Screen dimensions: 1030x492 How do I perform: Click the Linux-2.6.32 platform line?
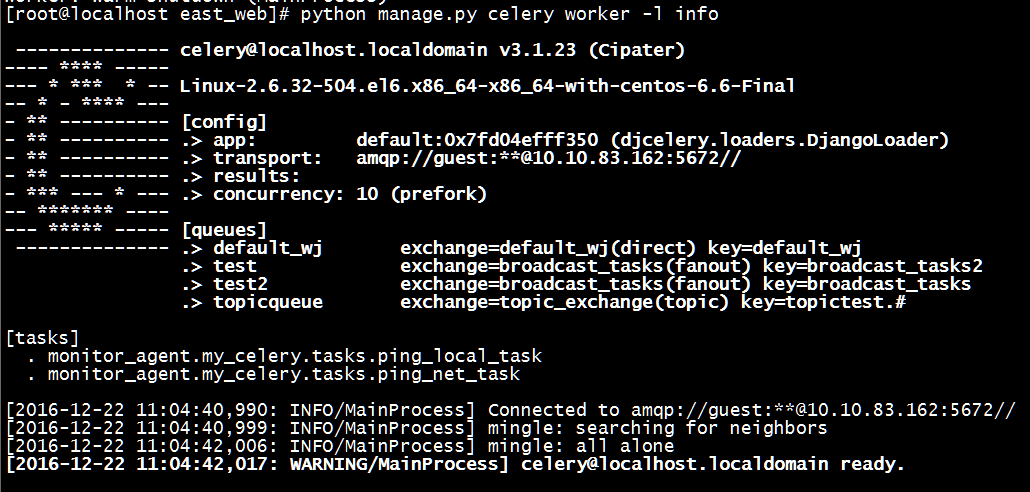[x=487, y=86]
